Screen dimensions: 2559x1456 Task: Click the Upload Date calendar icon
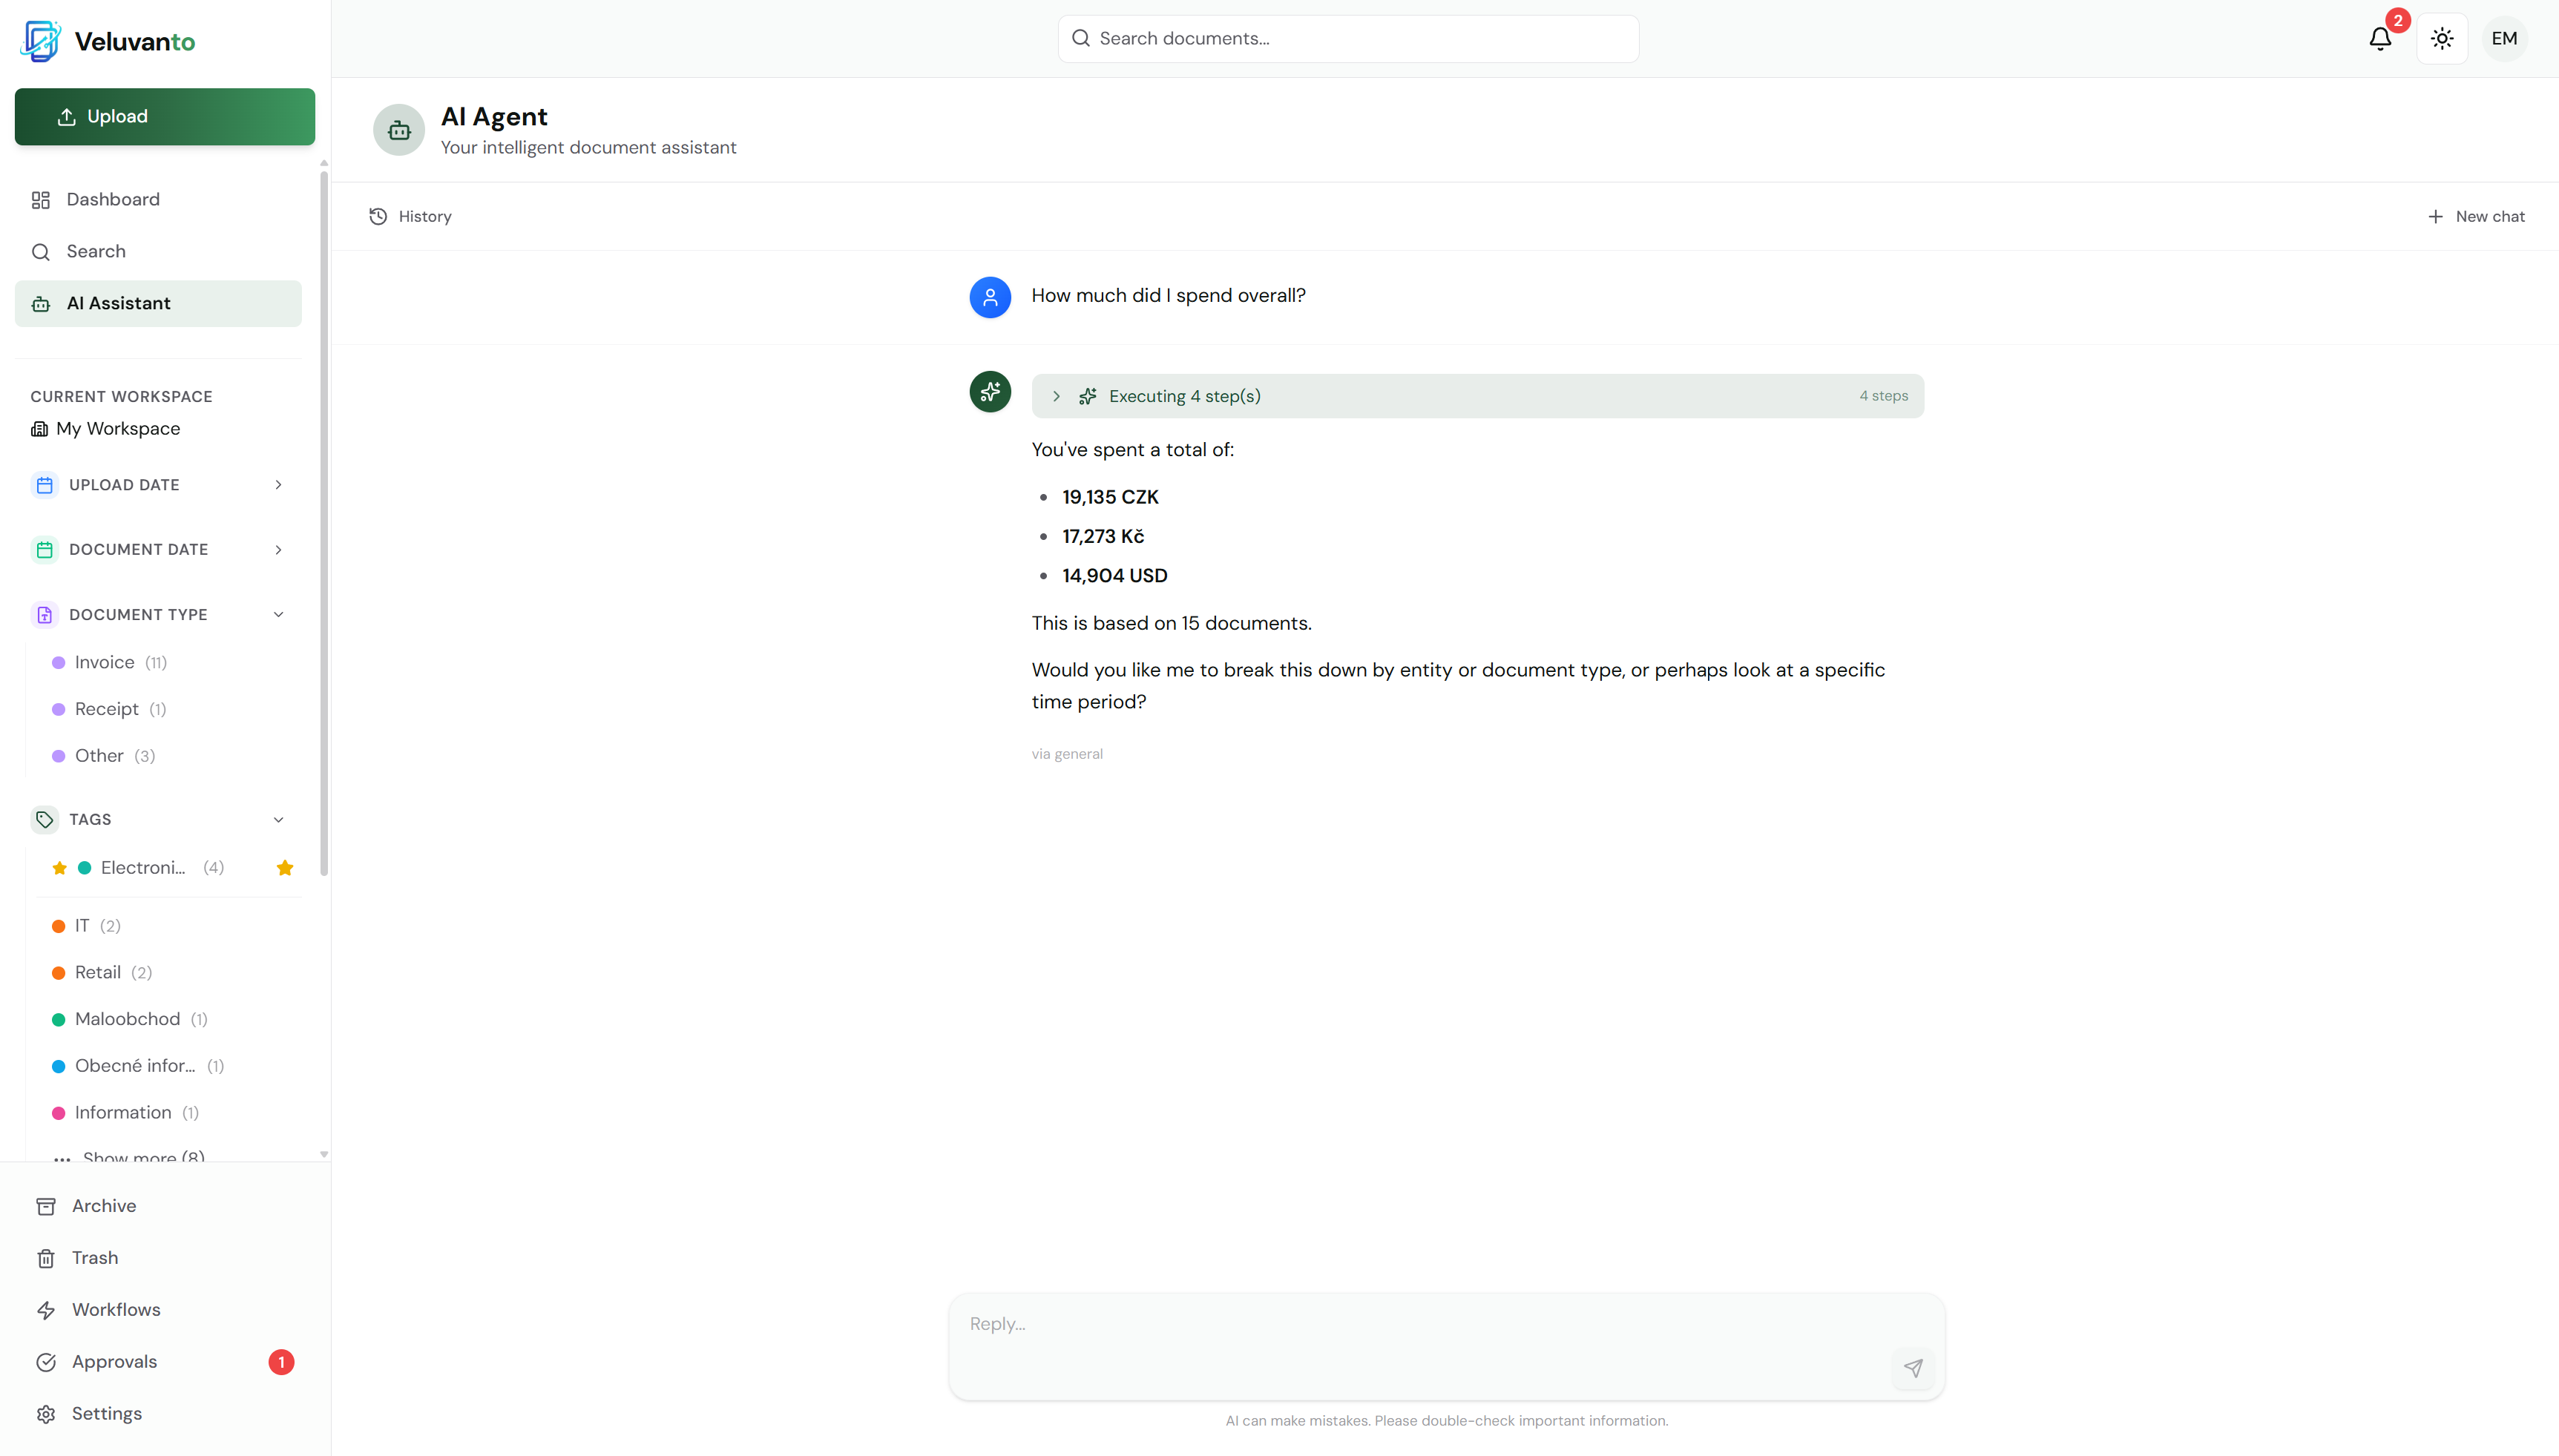click(x=44, y=485)
